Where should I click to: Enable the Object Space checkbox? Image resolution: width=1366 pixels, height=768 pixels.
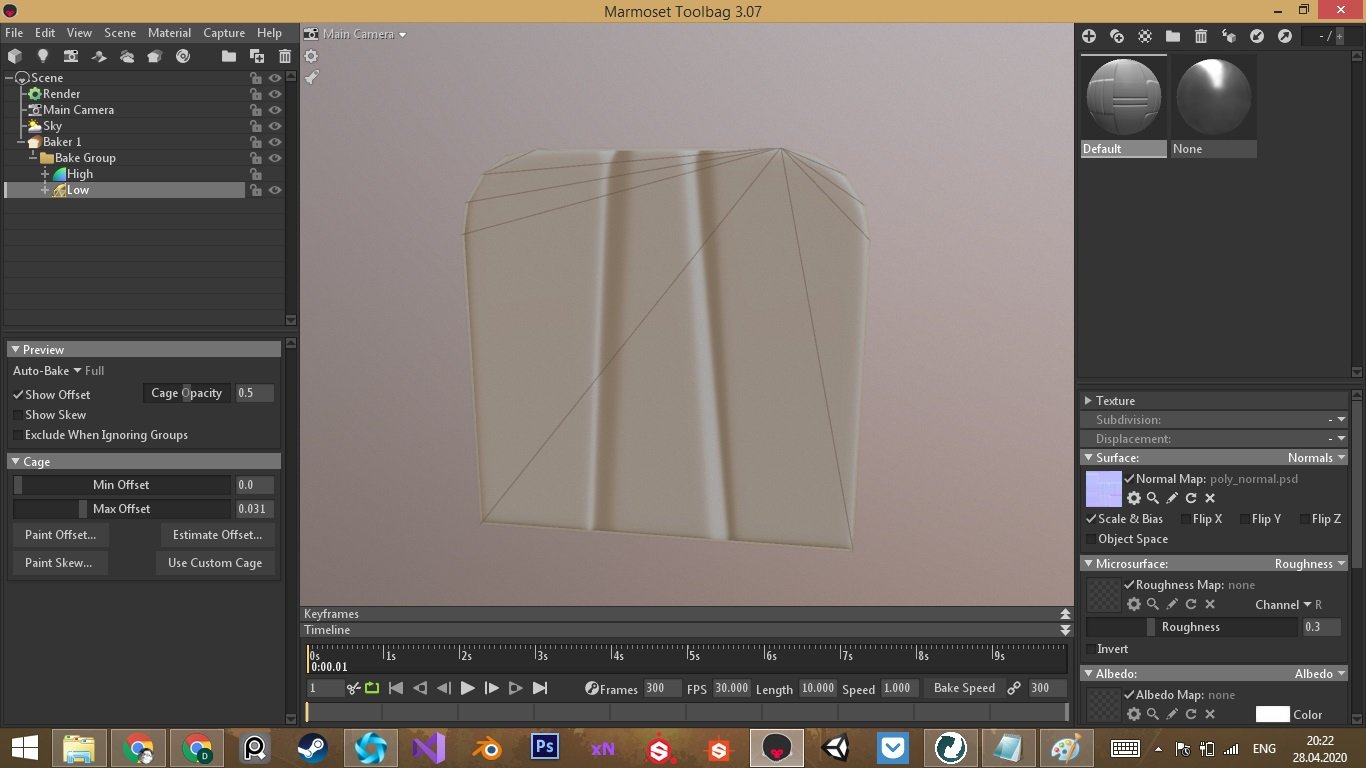pyautogui.click(x=1091, y=539)
